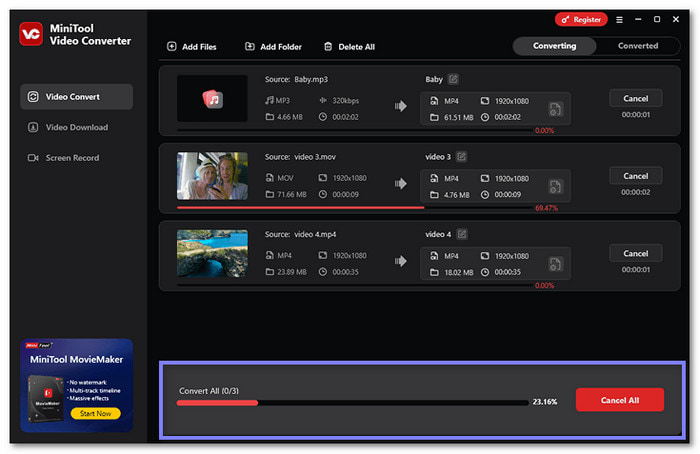Click Delete All label

(x=356, y=47)
